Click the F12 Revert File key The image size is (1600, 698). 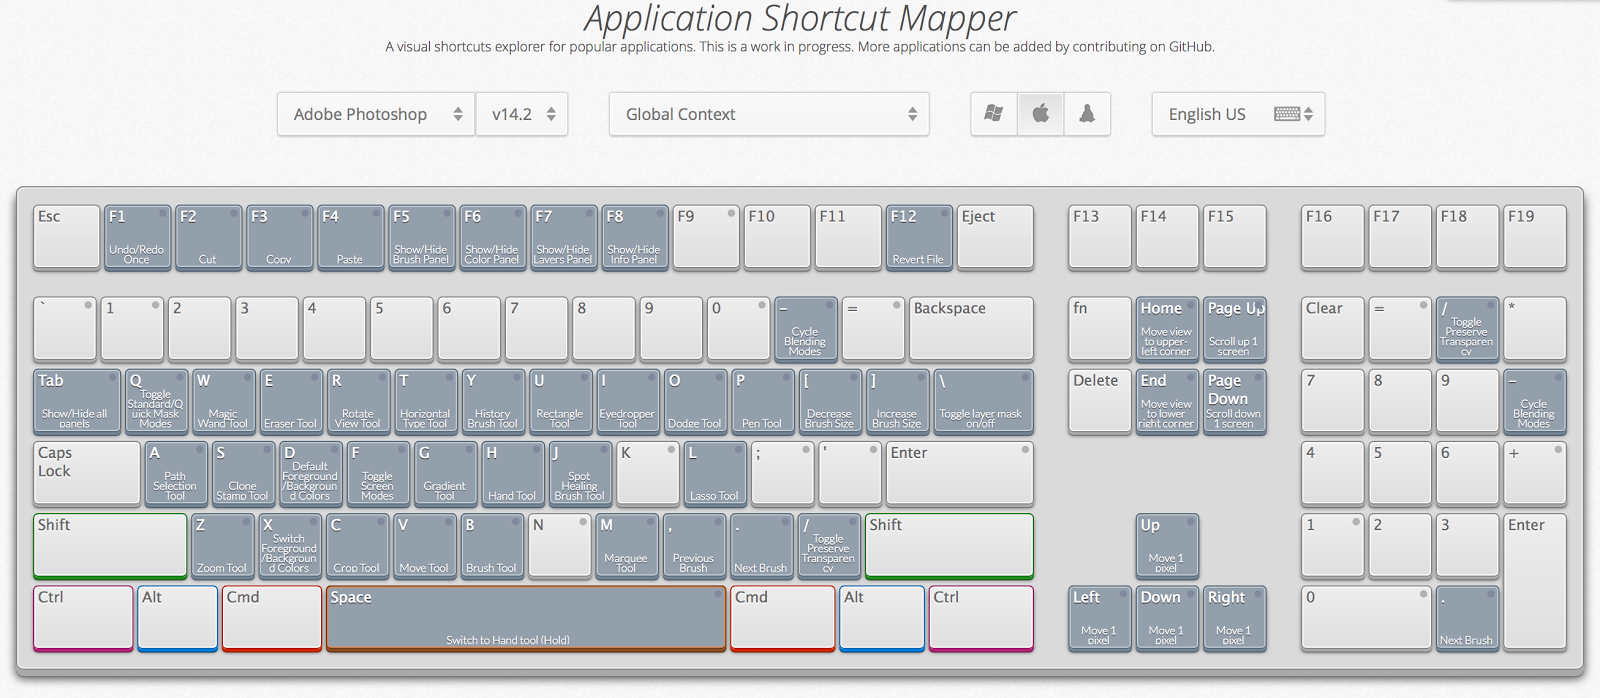click(918, 237)
